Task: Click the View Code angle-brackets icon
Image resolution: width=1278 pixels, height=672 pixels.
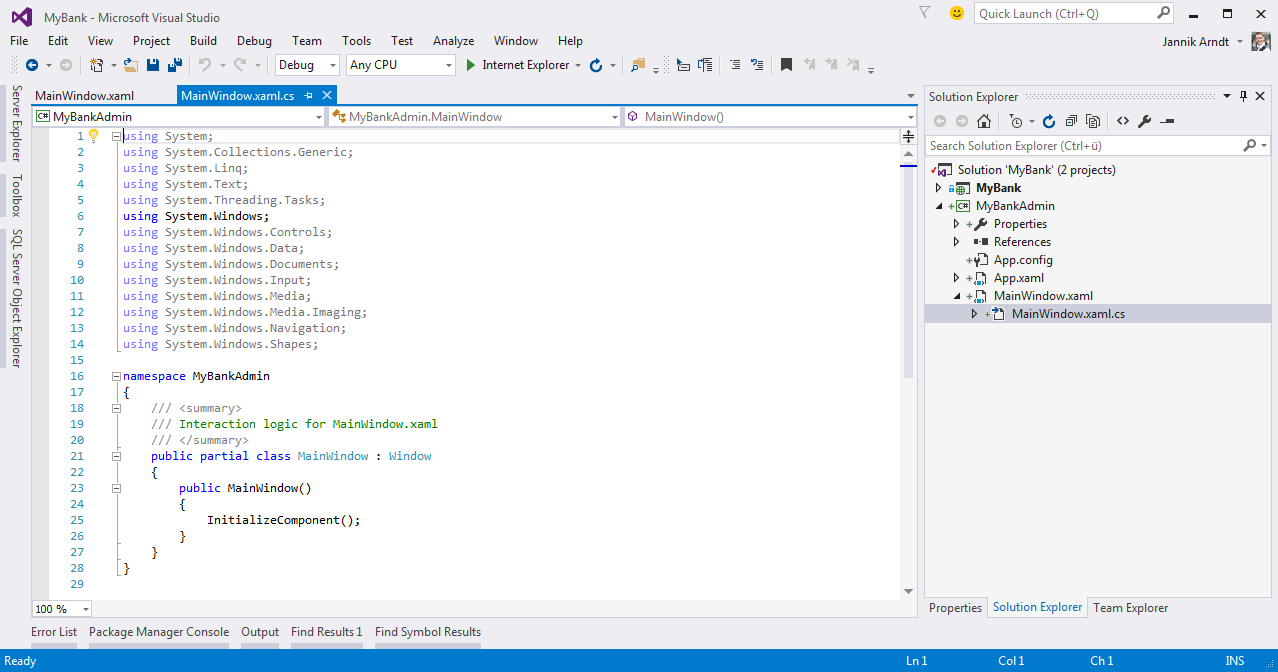Action: [x=1123, y=121]
